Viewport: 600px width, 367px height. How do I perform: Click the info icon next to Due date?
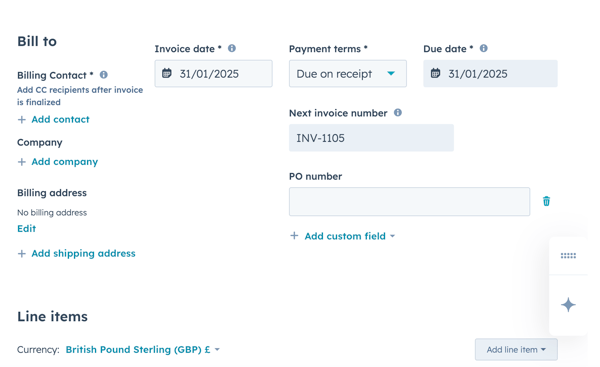point(484,48)
